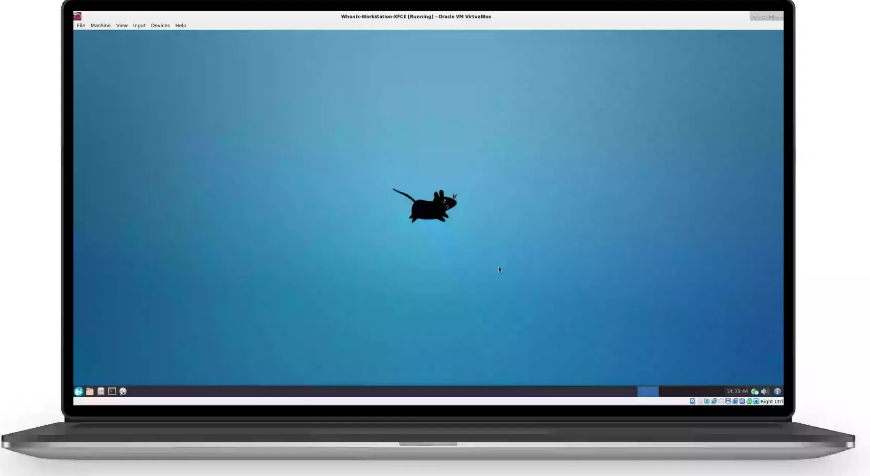Screen dimensions: 870x476
Task: Click the Right Ctrl host key indicator
Action: pos(772,401)
